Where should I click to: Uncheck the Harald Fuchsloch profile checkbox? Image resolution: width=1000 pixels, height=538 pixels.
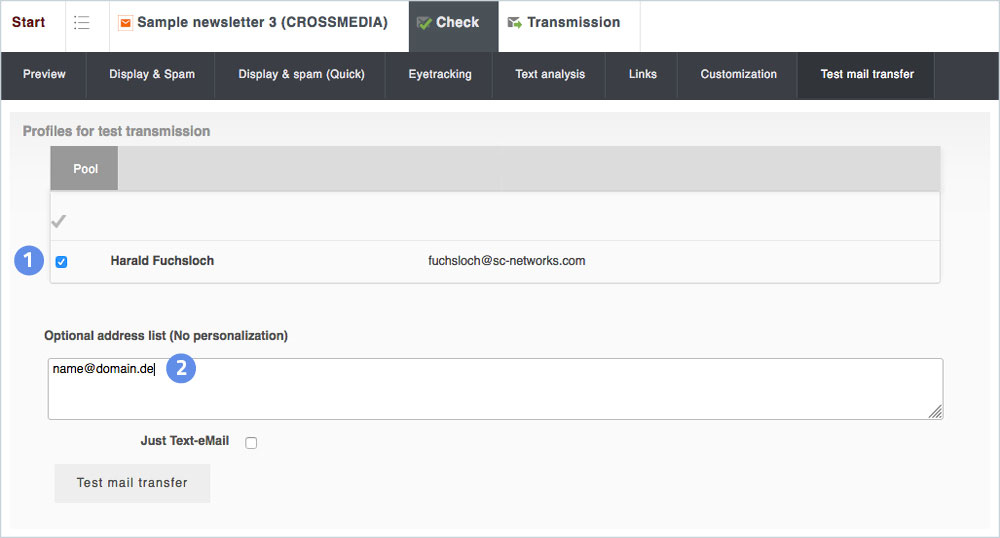(61, 261)
